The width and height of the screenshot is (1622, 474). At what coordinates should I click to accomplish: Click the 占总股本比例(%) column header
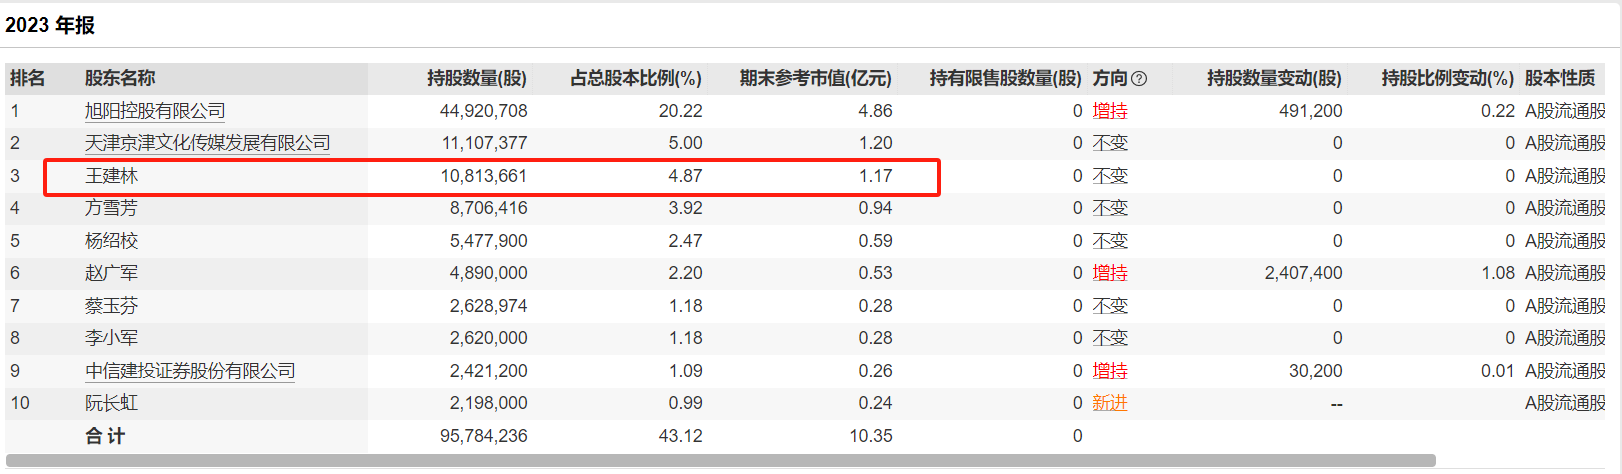(x=636, y=78)
